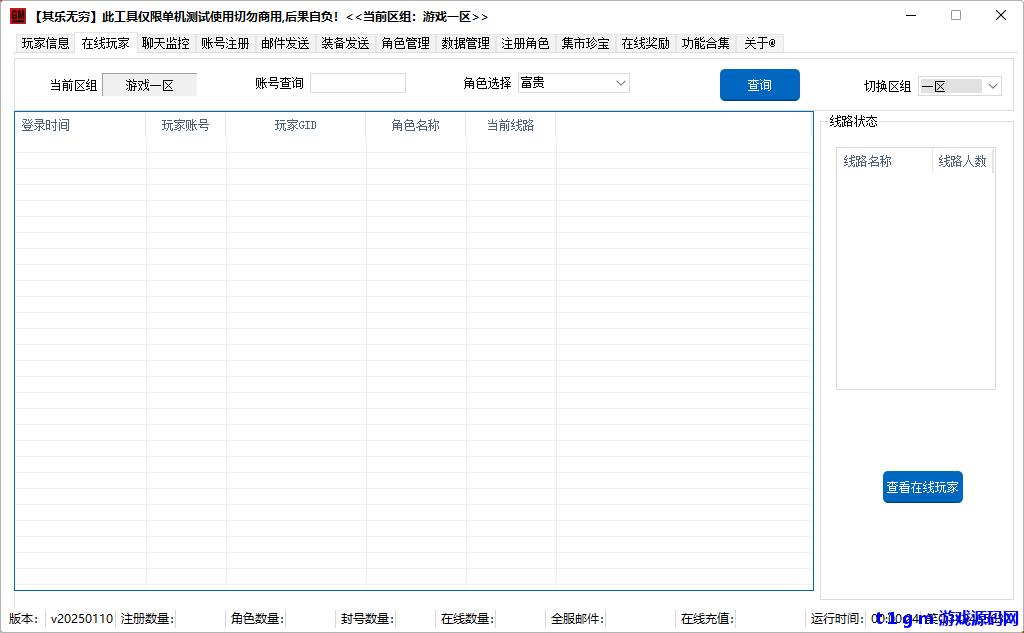Image resolution: width=1024 pixels, height=633 pixels.
Task: Click the 玩家账号 column header
Action: (186, 125)
